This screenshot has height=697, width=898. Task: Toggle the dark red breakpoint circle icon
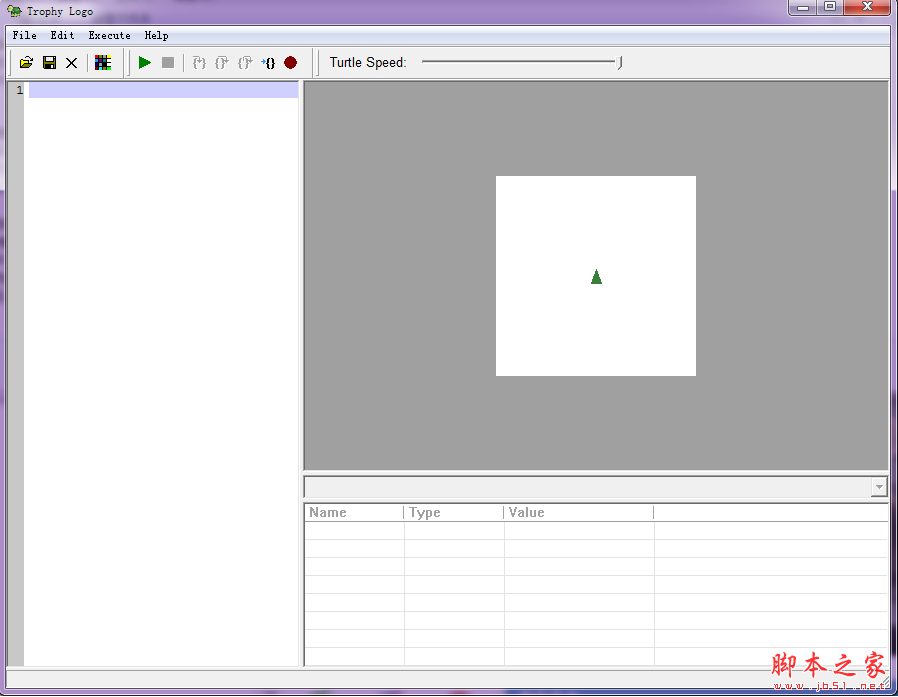pyautogui.click(x=291, y=63)
